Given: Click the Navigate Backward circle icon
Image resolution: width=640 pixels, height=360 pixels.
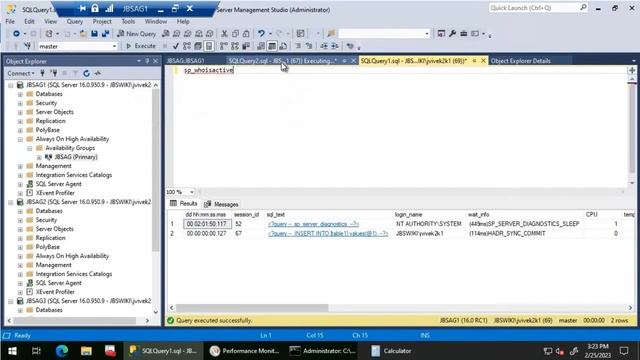Looking at the screenshot, I should (x=16, y=34).
